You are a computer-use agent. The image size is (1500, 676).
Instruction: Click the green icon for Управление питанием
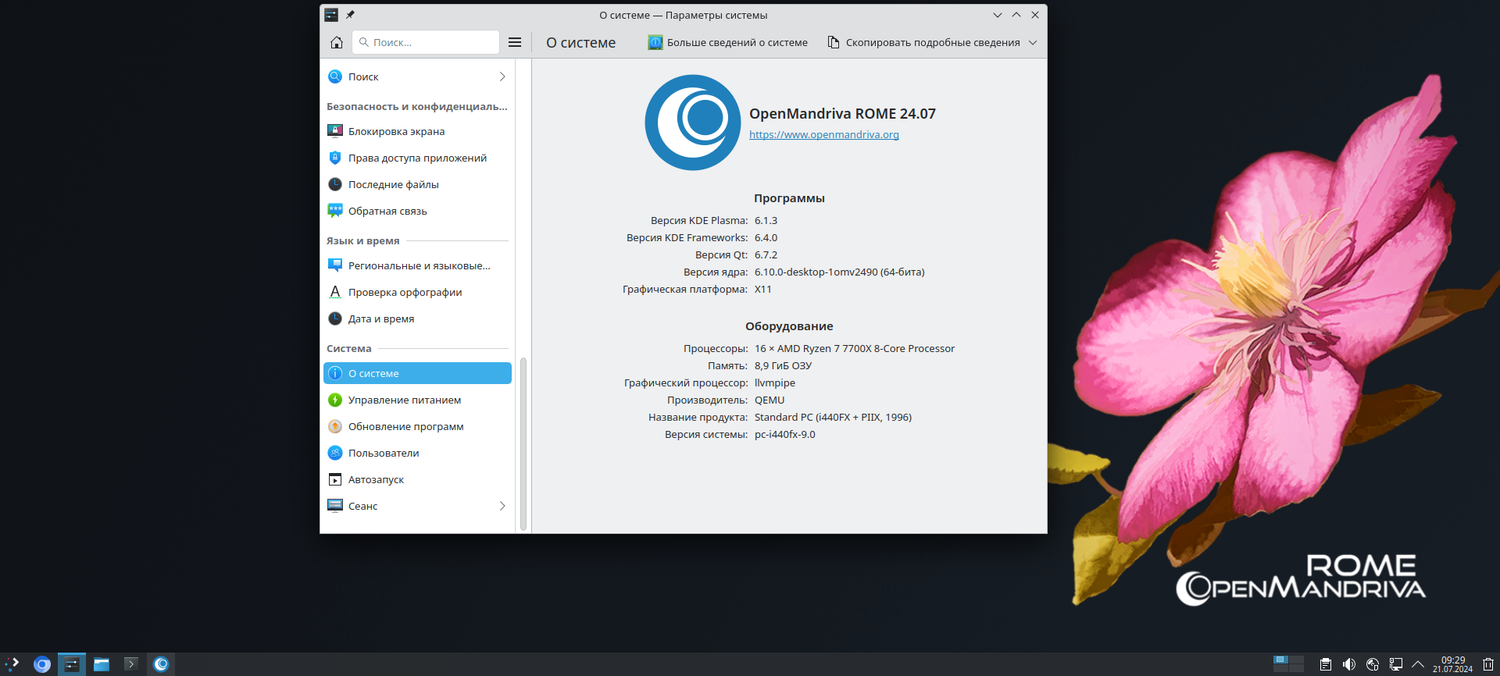point(335,400)
